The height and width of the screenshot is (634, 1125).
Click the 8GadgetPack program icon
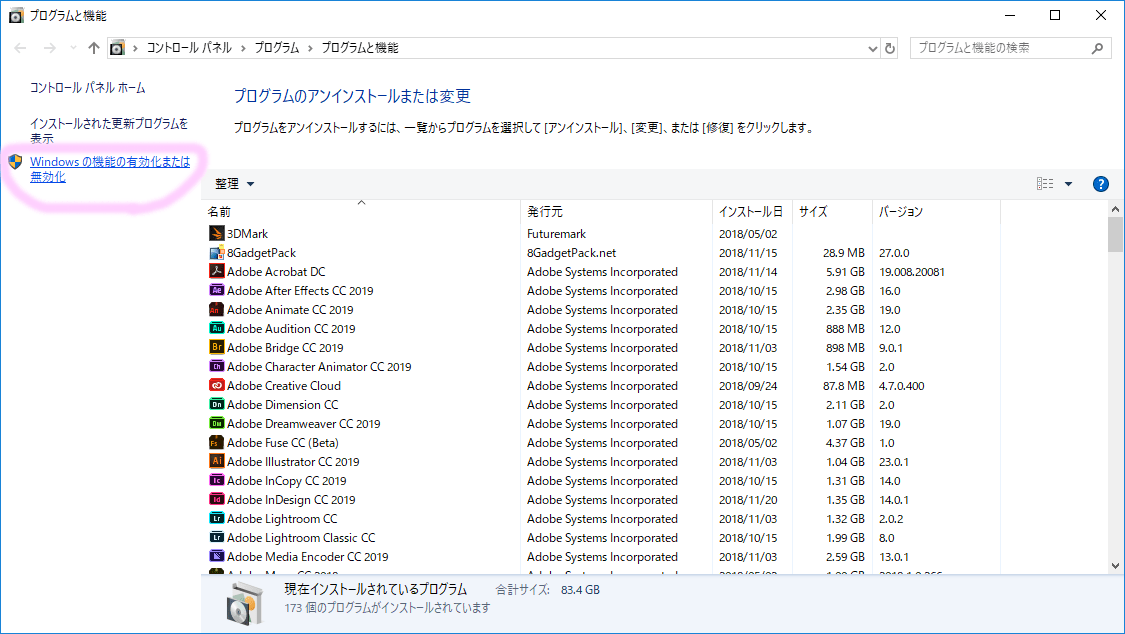click(216, 252)
